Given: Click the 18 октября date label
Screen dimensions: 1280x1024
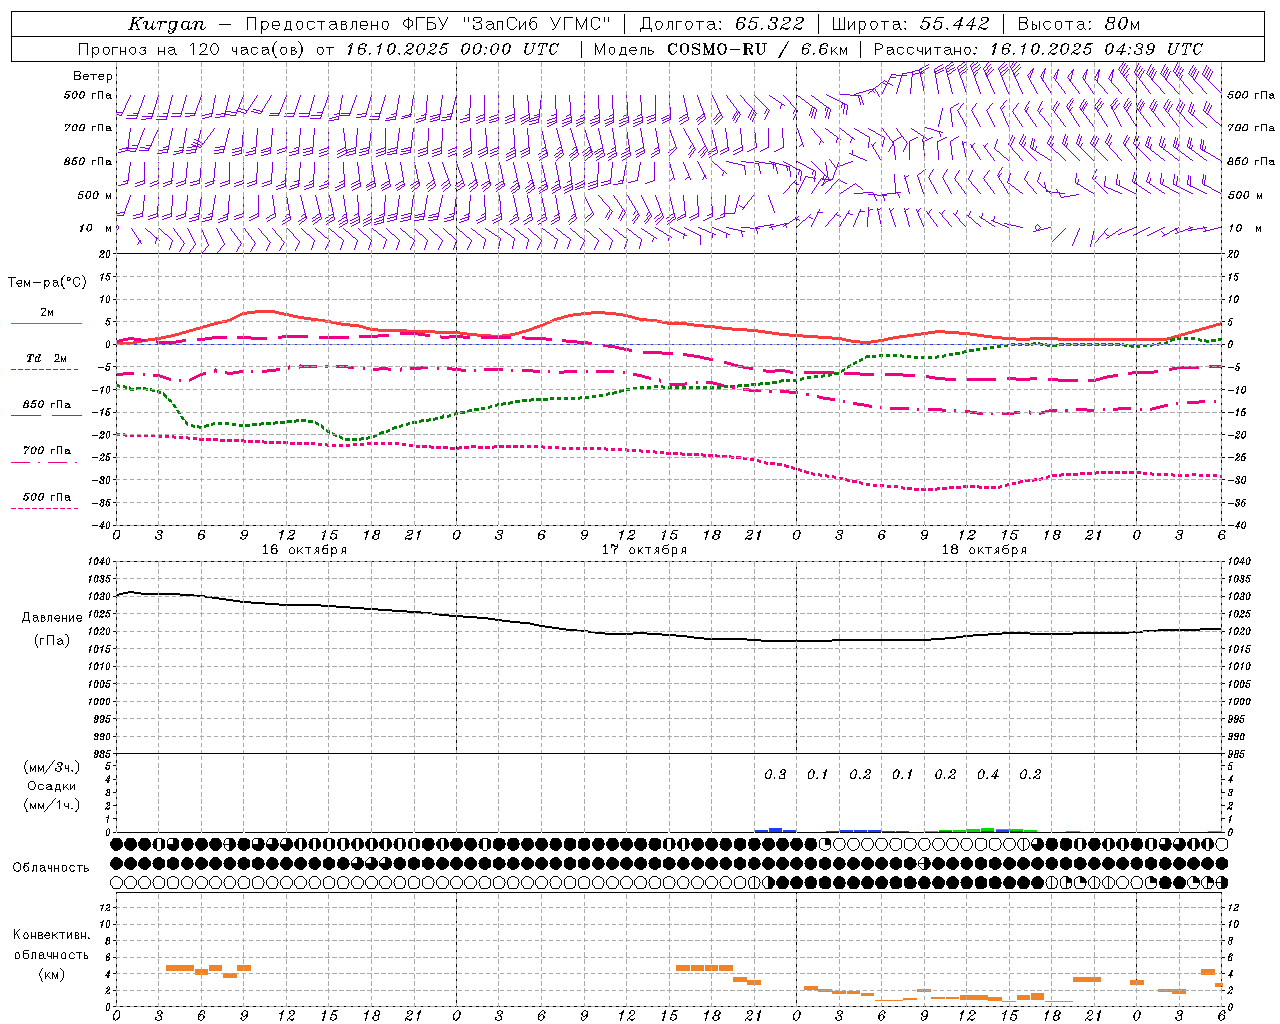Looking at the screenshot, I should tap(984, 550).
